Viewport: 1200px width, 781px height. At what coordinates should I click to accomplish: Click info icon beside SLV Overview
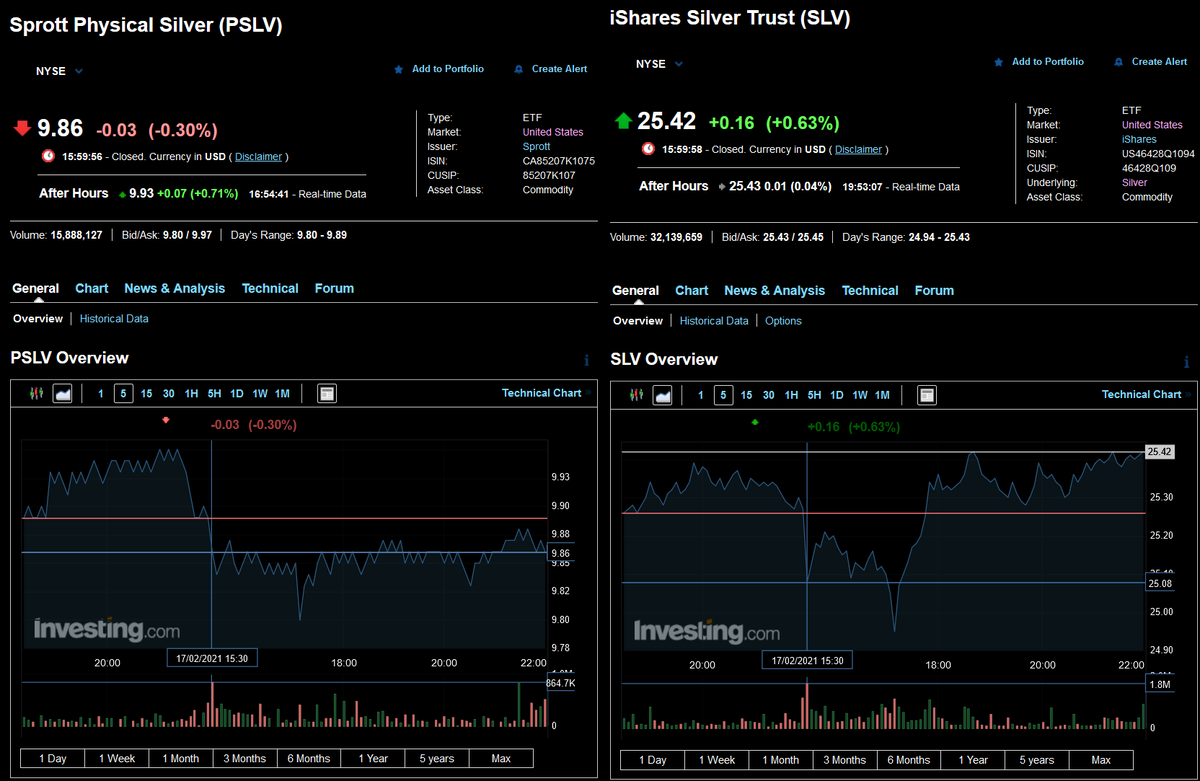pyautogui.click(x=1186, y=362)
